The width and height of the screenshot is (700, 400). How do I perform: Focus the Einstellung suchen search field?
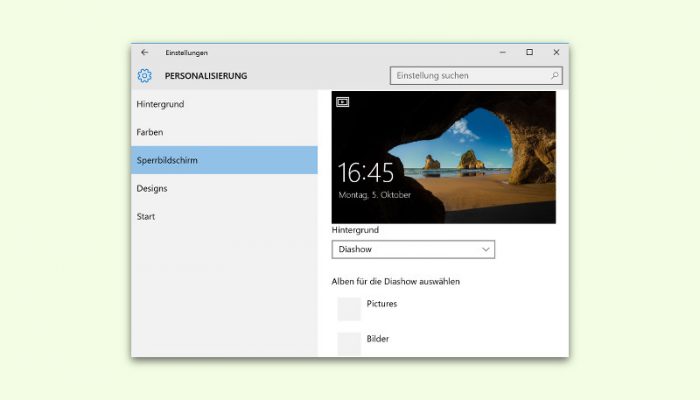pos(476,75)
